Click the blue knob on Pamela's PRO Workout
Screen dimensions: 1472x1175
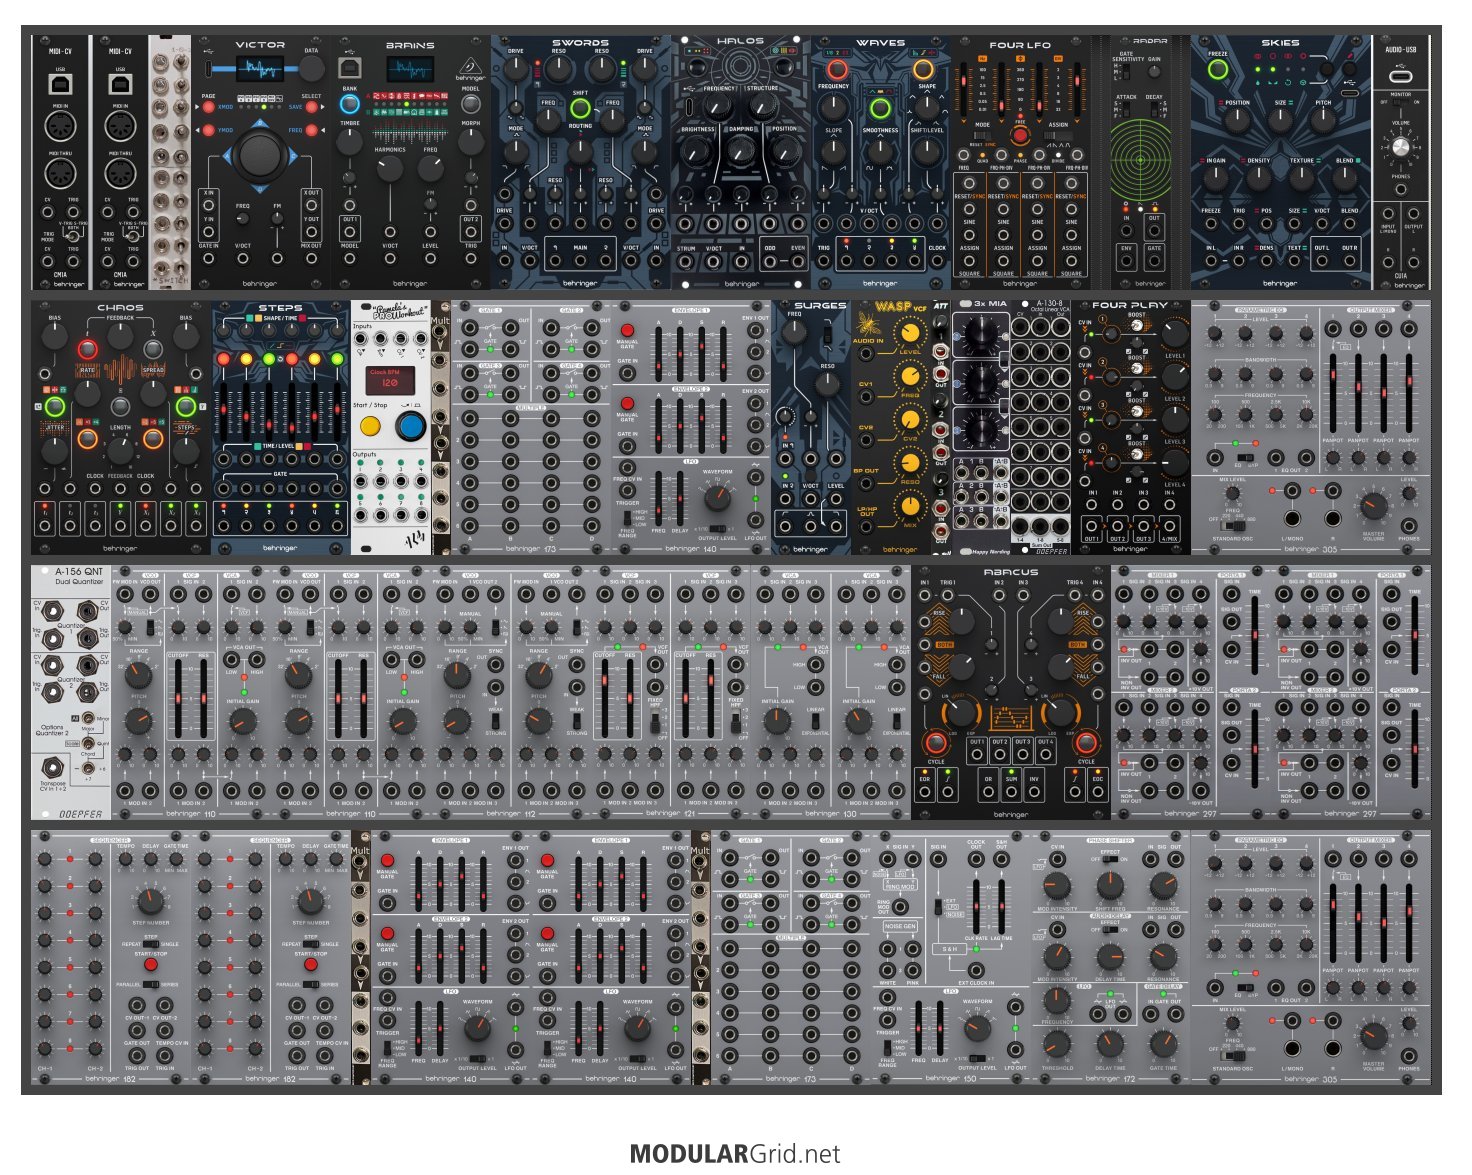click(x=409, y=426)
